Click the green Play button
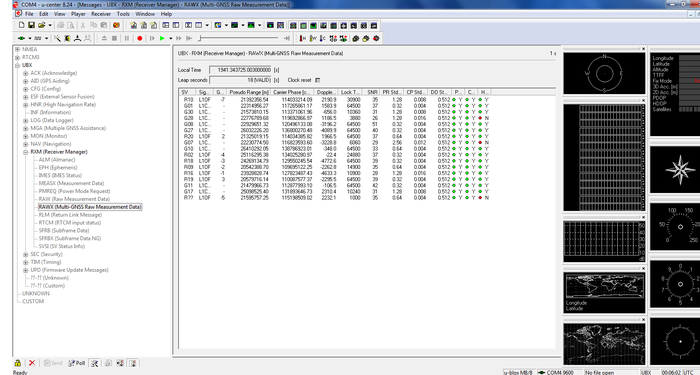The height and width of the screenshot is (375, 700). coord(162,39)
